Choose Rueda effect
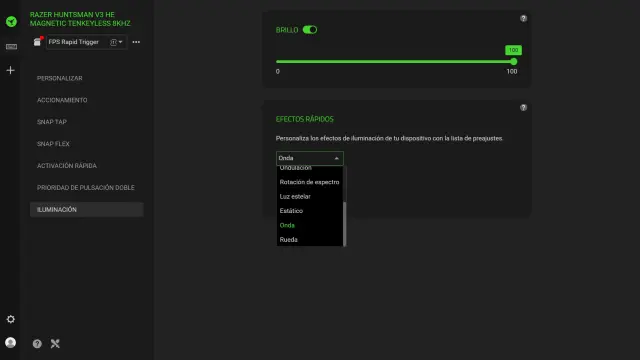Screen dimensions: 640x360 309,240
